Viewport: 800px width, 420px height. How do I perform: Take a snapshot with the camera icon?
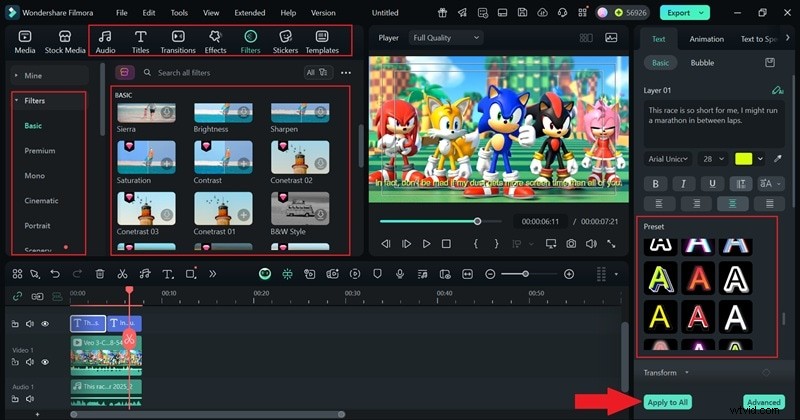point(571,244)
